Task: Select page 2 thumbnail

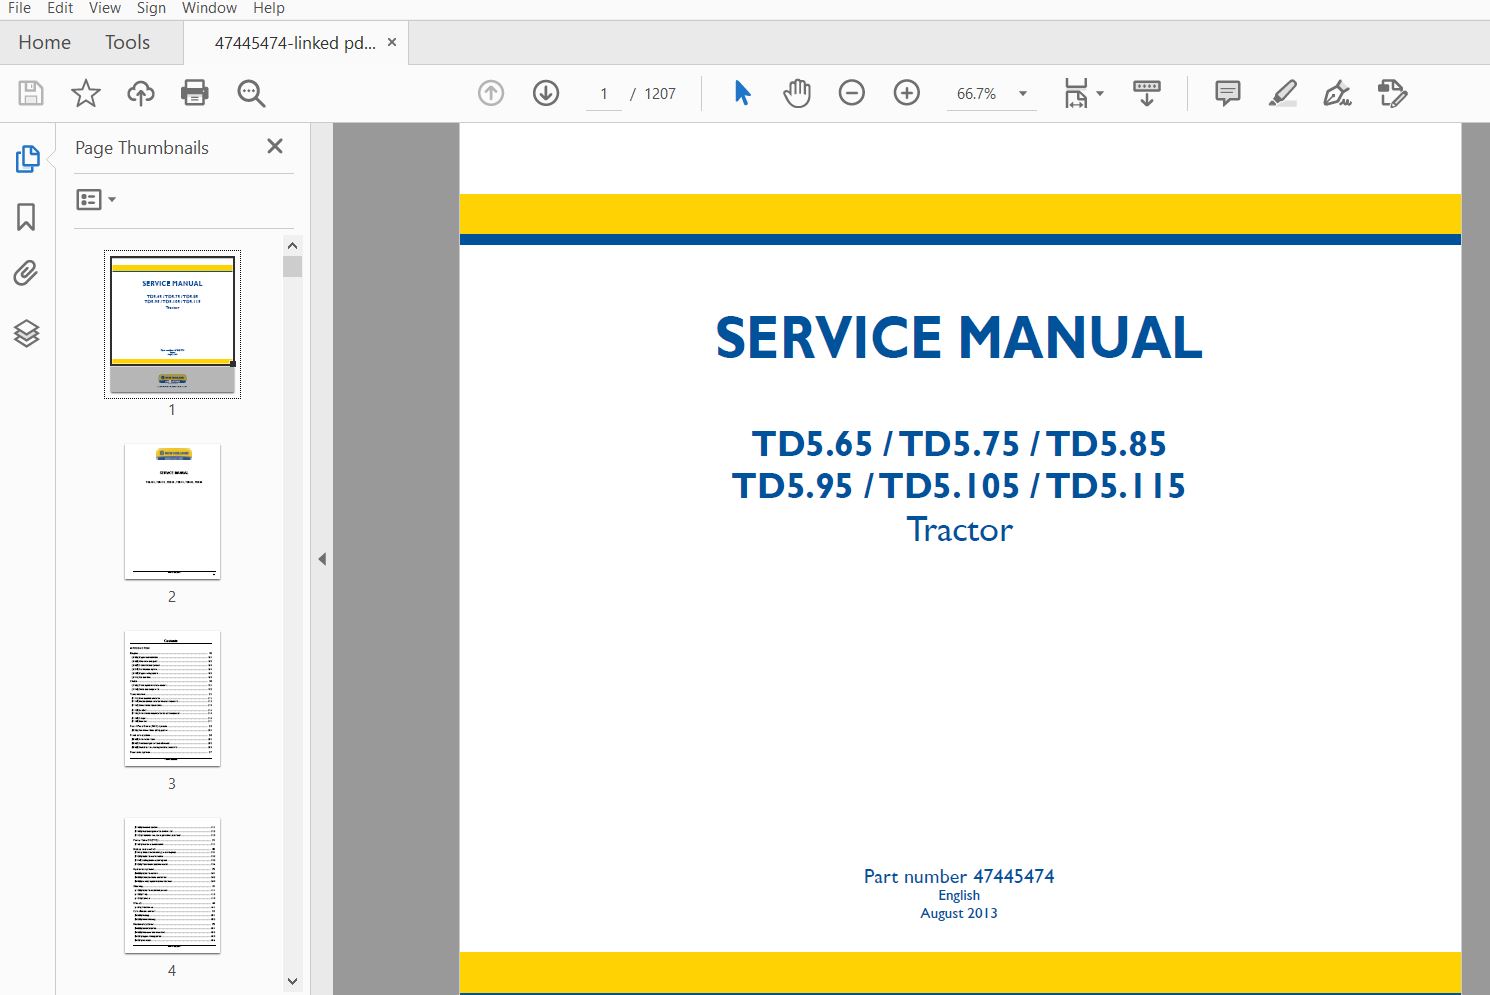Action: (x=172, y=512)
